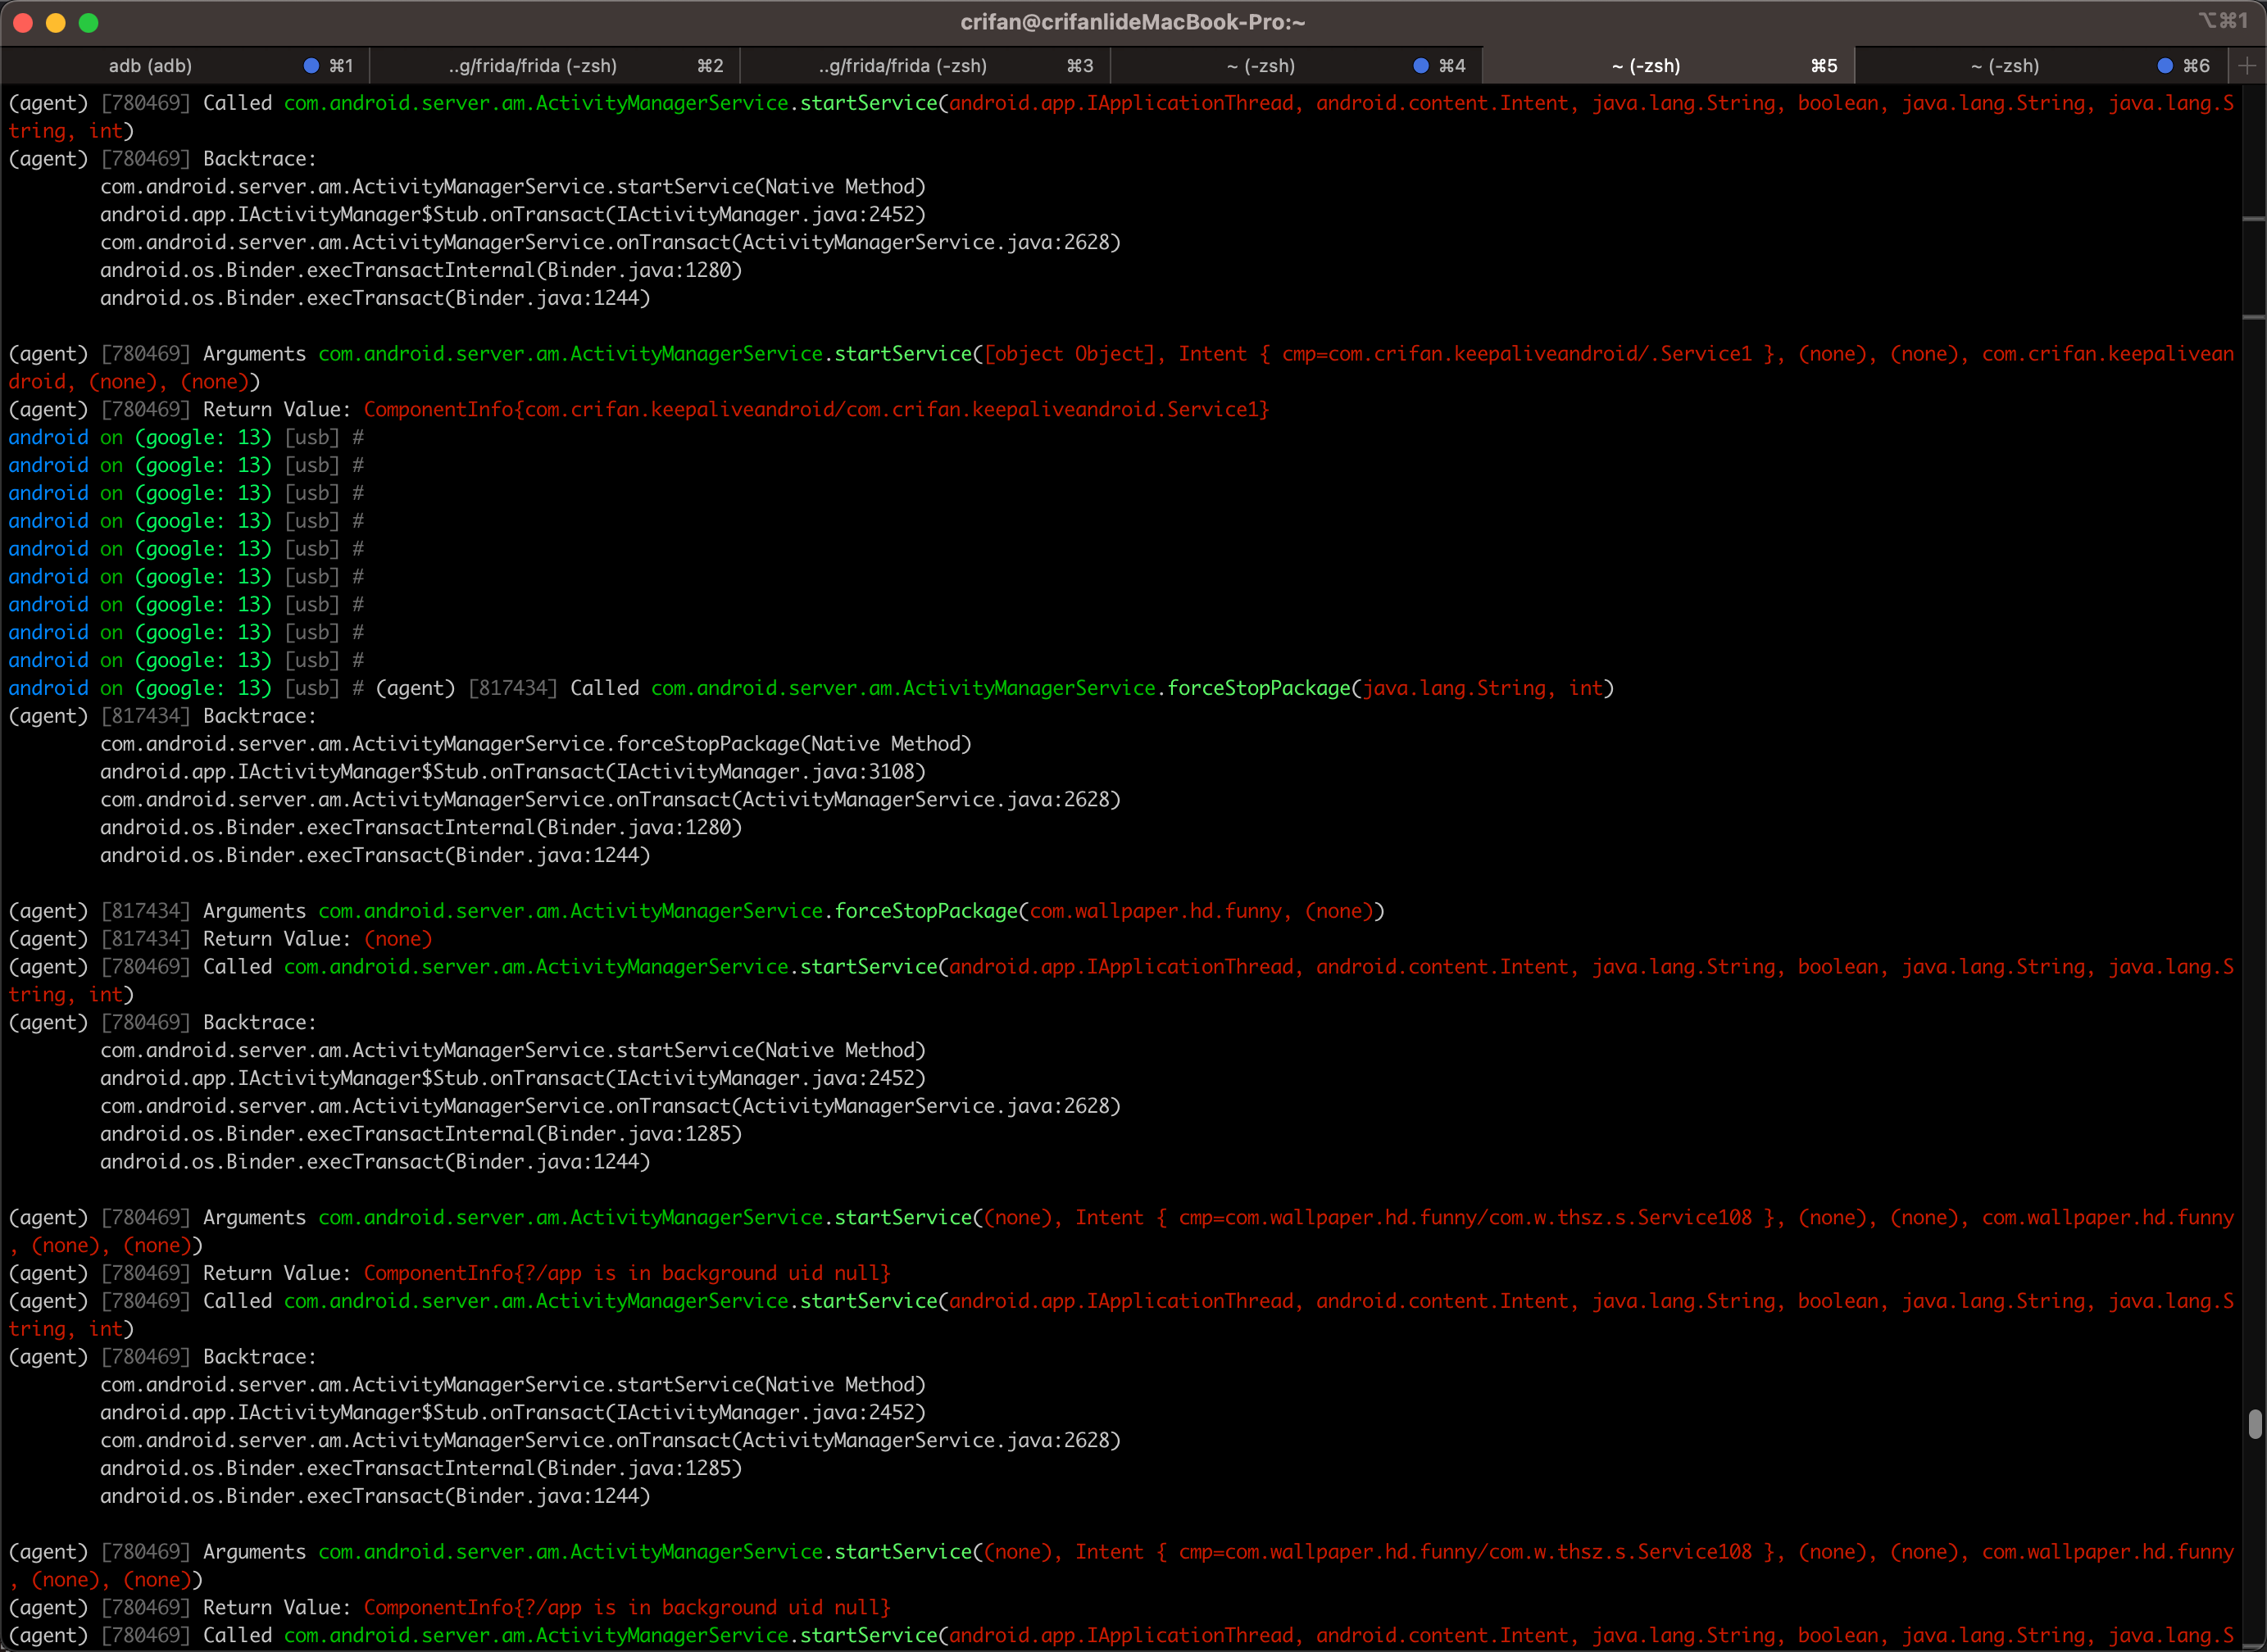Screen dimensions: 2267x1652
Task: Select the active ⌘5 ~ (-zsh) tab
Action: [1667, 66]
